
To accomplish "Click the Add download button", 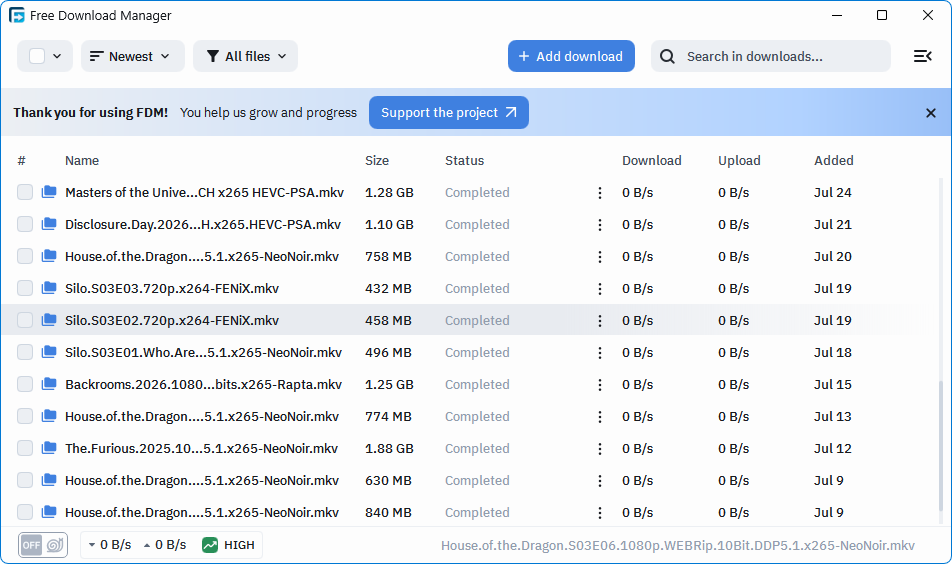I will 571,56.
